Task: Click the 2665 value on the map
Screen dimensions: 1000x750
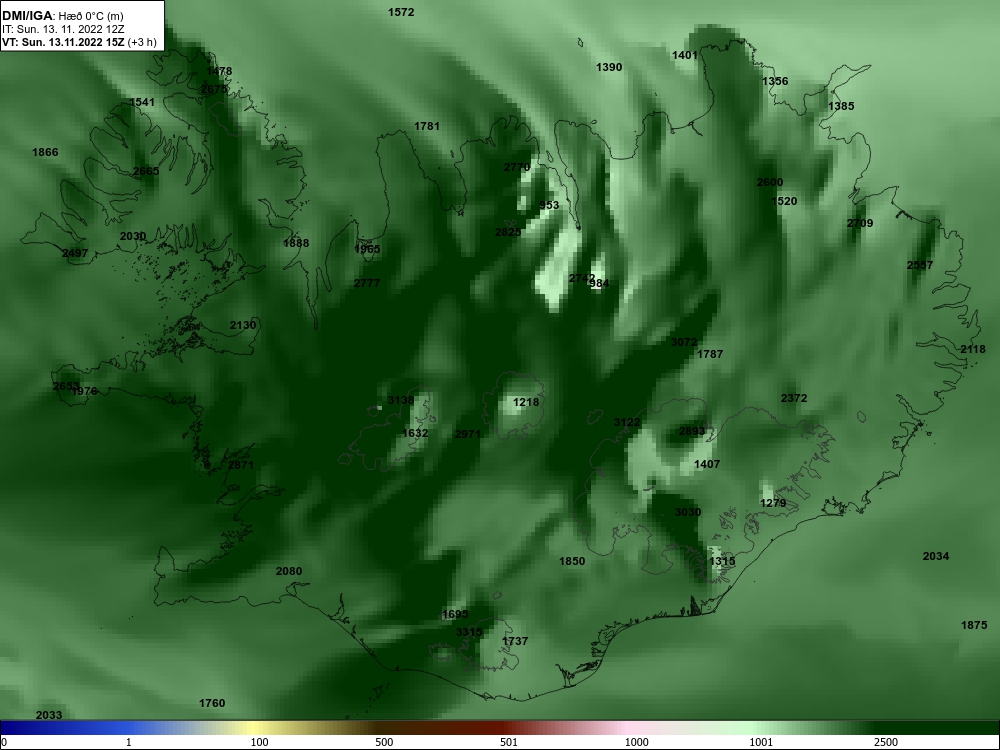Action: point(146,171)
